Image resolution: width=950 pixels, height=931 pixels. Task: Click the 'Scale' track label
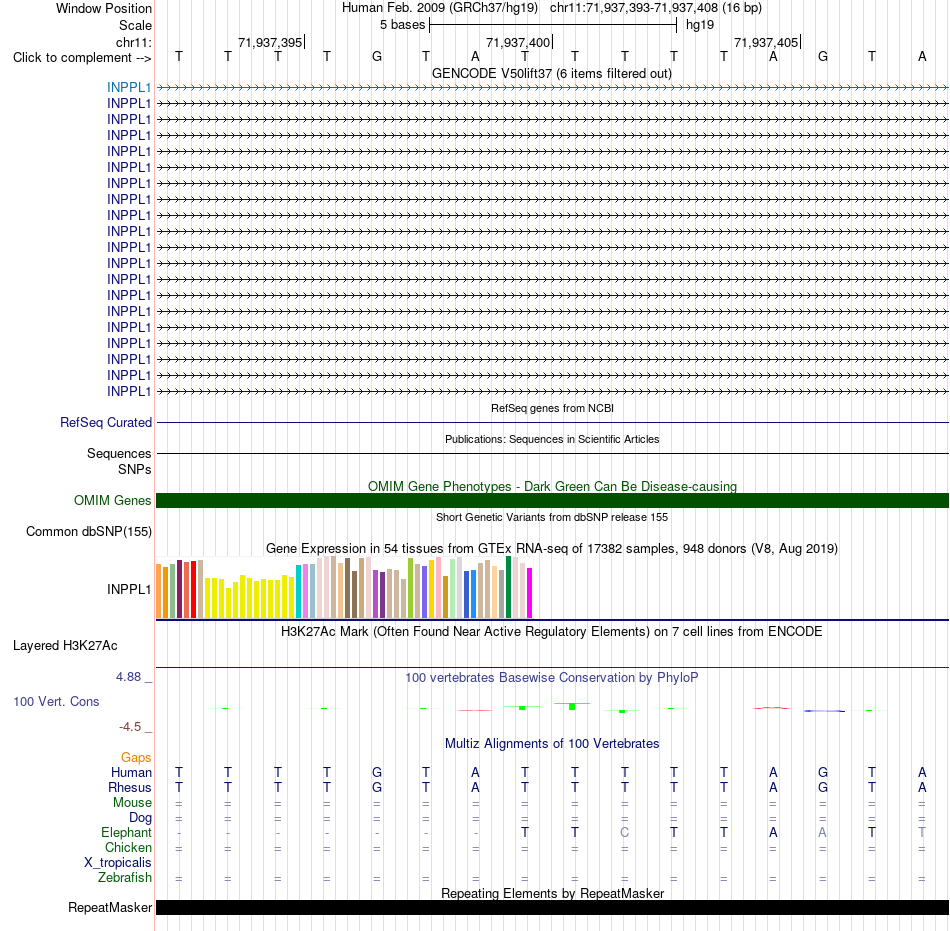(x=135, y=25)
